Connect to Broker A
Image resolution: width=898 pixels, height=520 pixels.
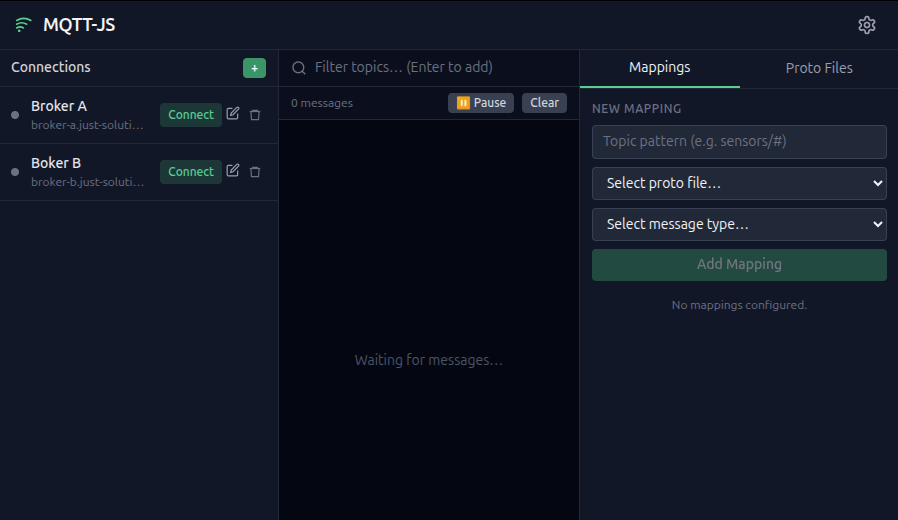[x=190, y=115]
